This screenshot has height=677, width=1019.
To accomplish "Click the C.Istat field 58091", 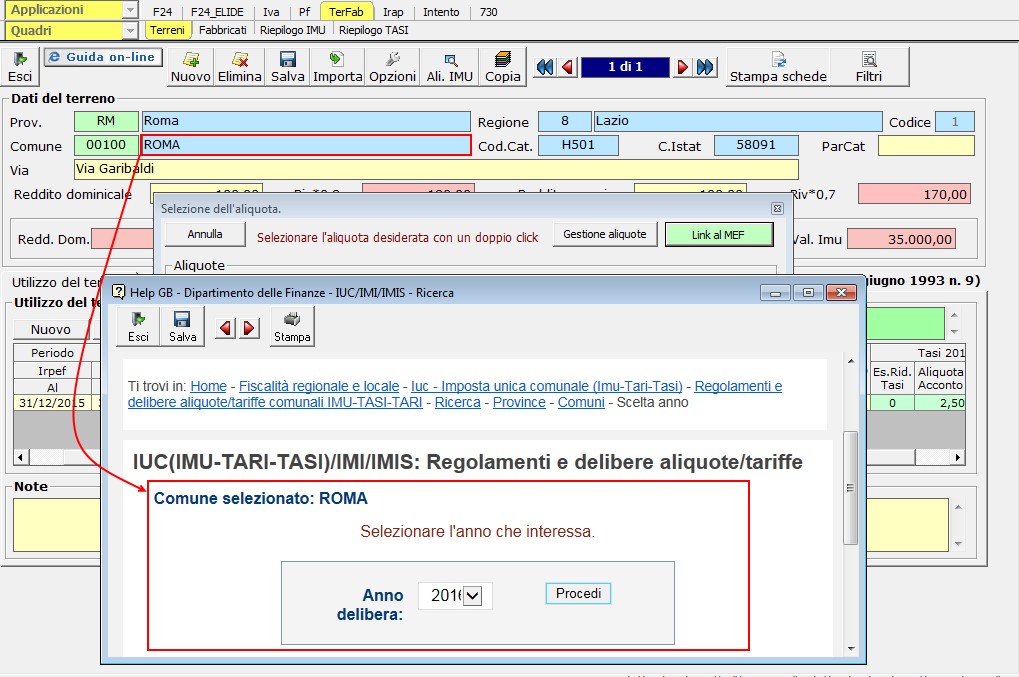I will (756, 145).
